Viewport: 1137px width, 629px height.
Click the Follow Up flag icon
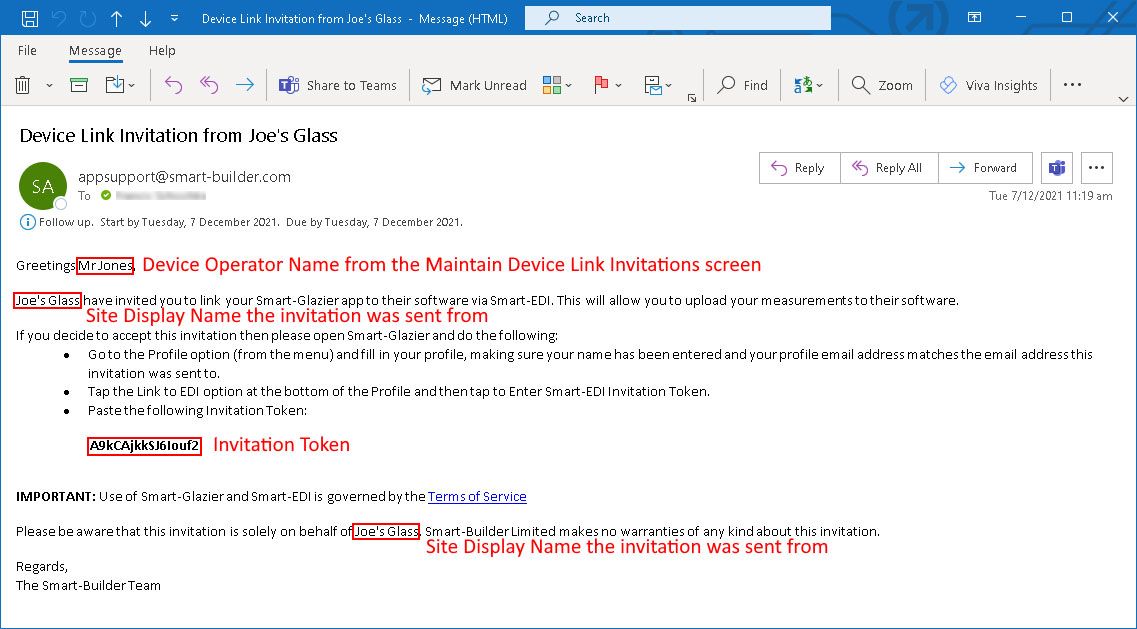click(600, 85)
